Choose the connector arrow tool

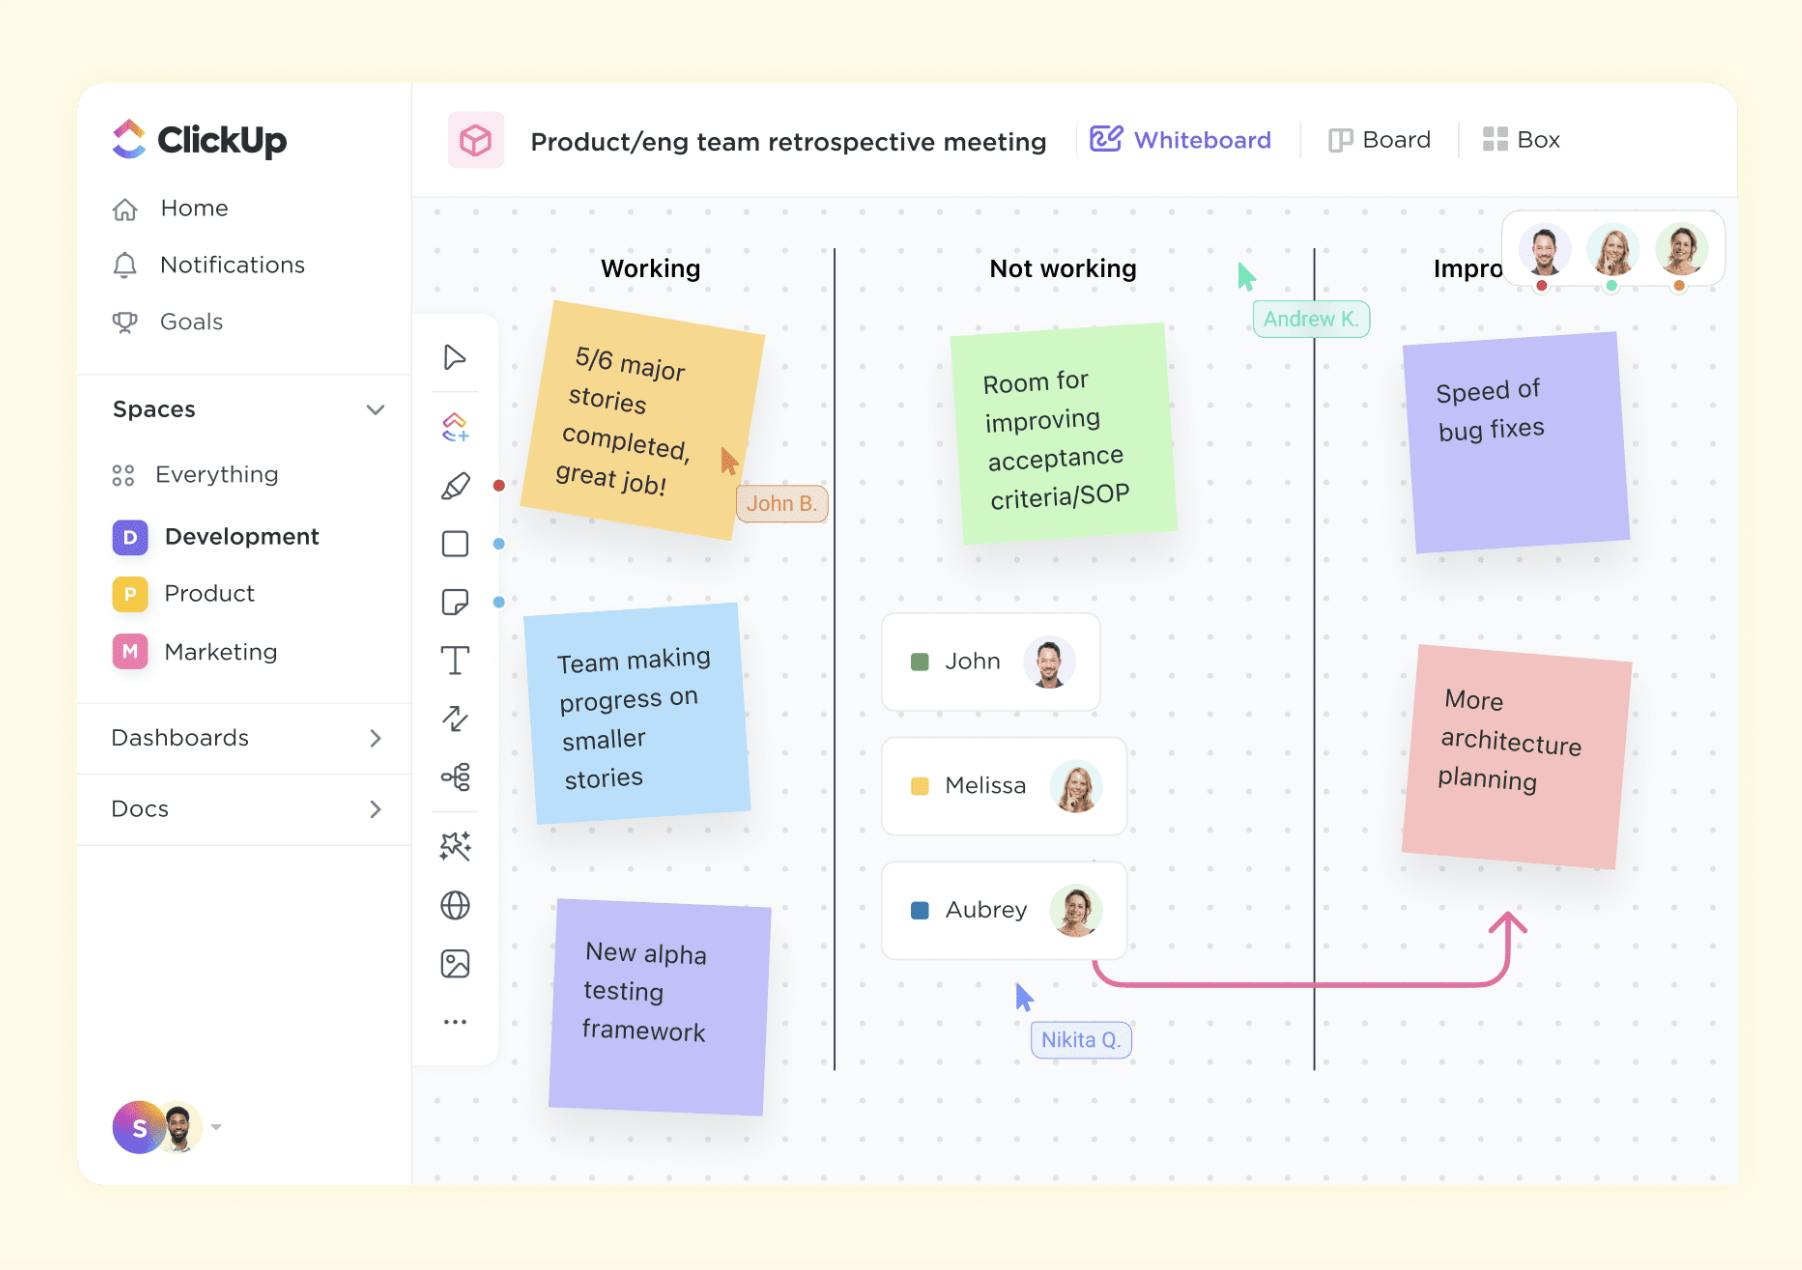455,719
